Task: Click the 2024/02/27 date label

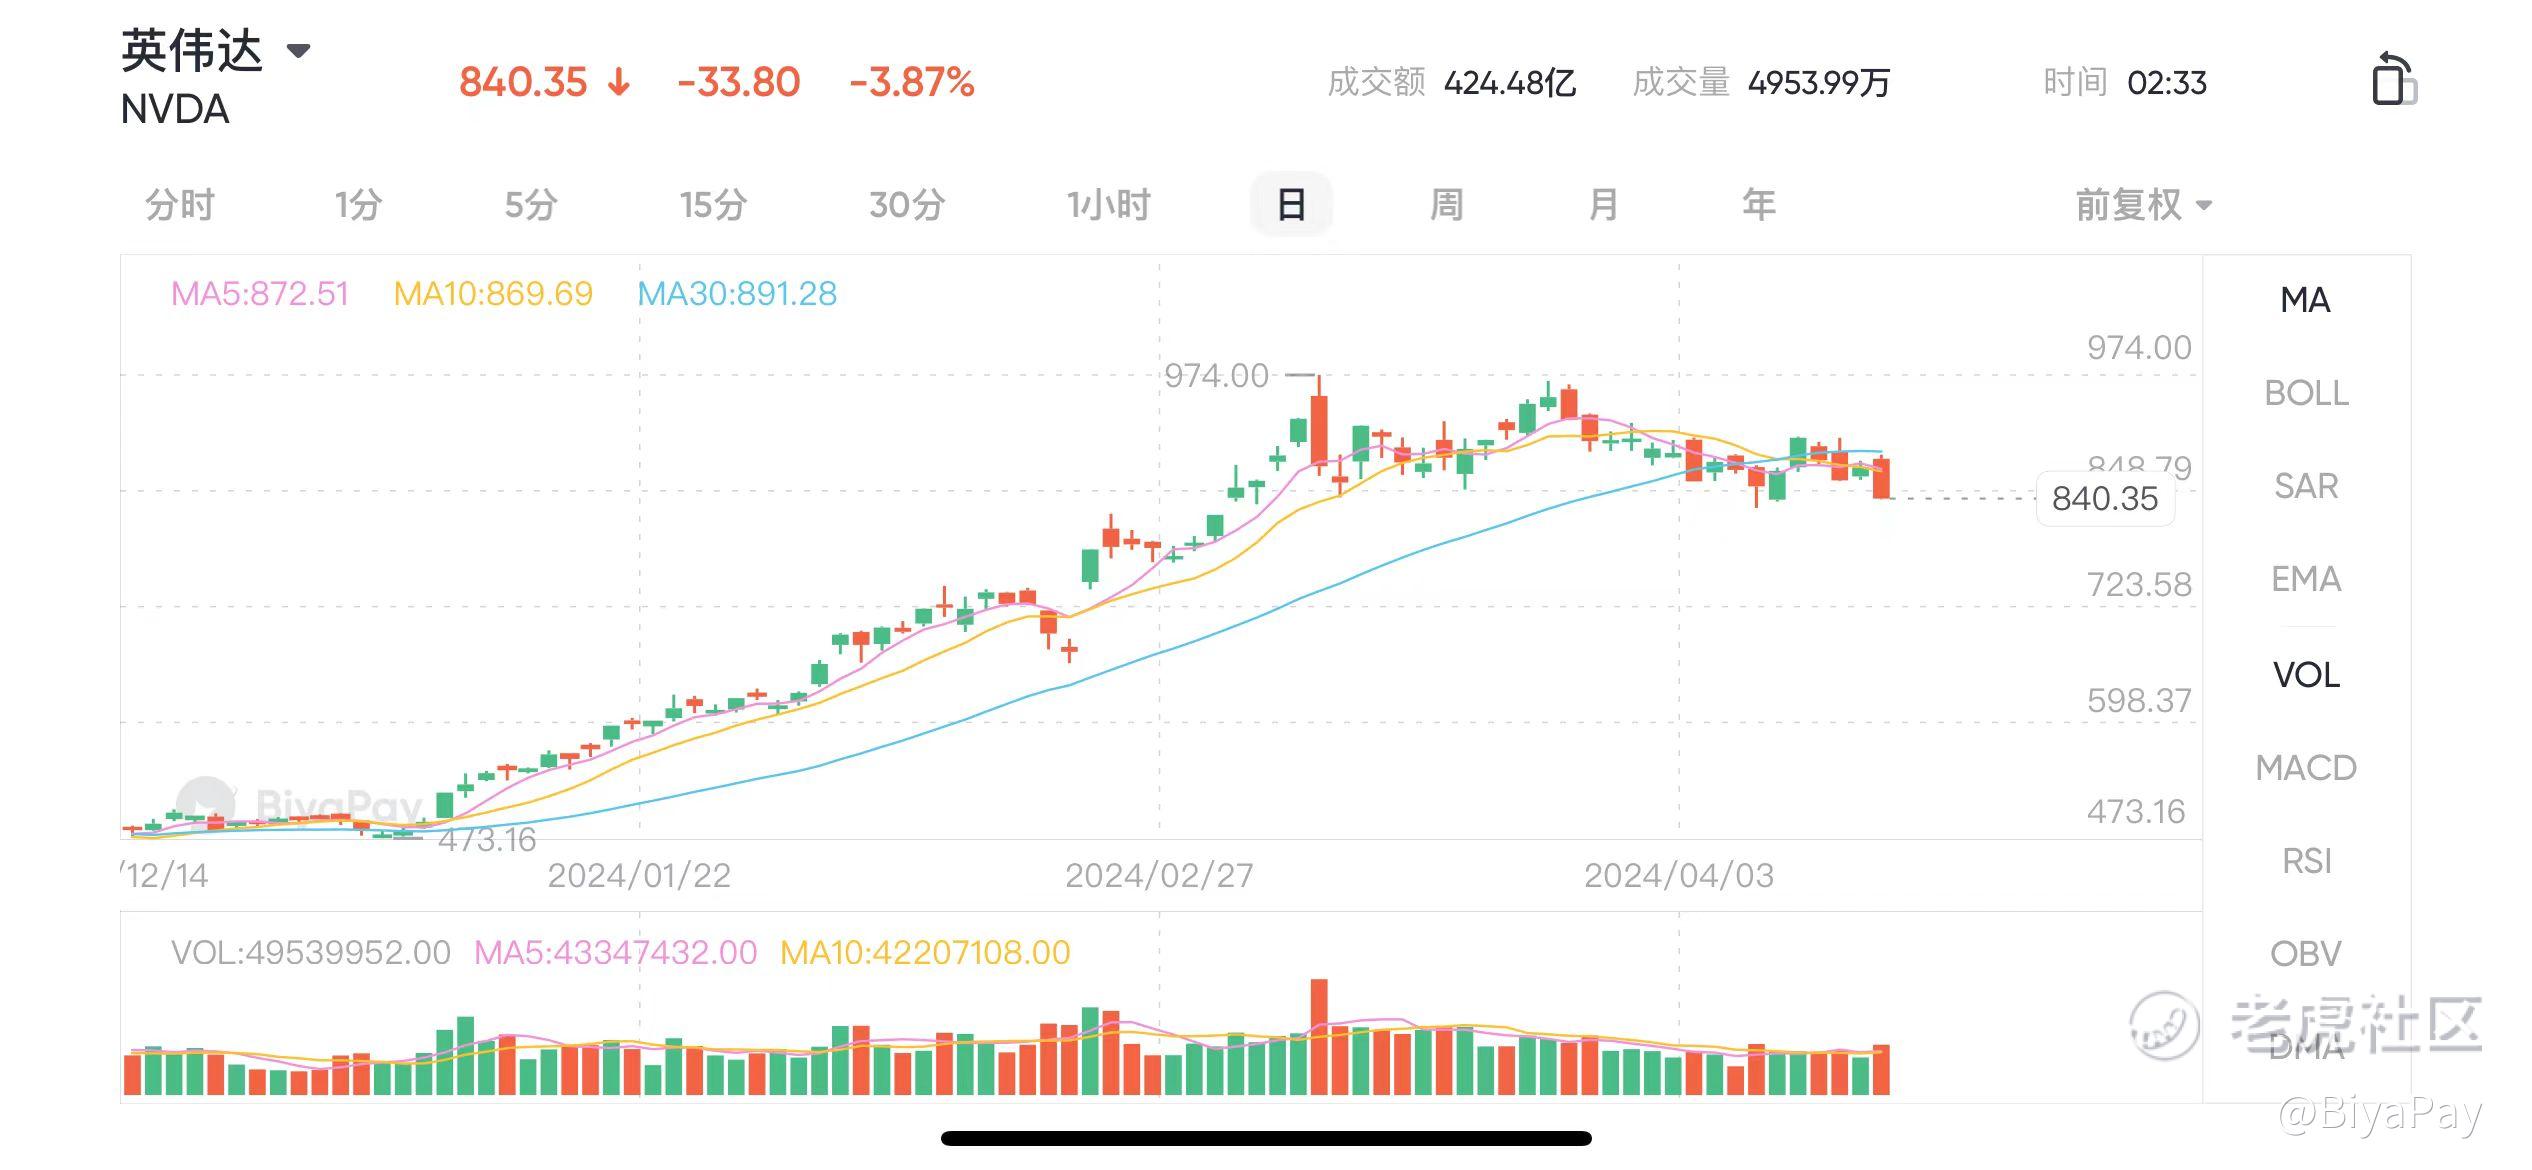Action: (1159, 876)
